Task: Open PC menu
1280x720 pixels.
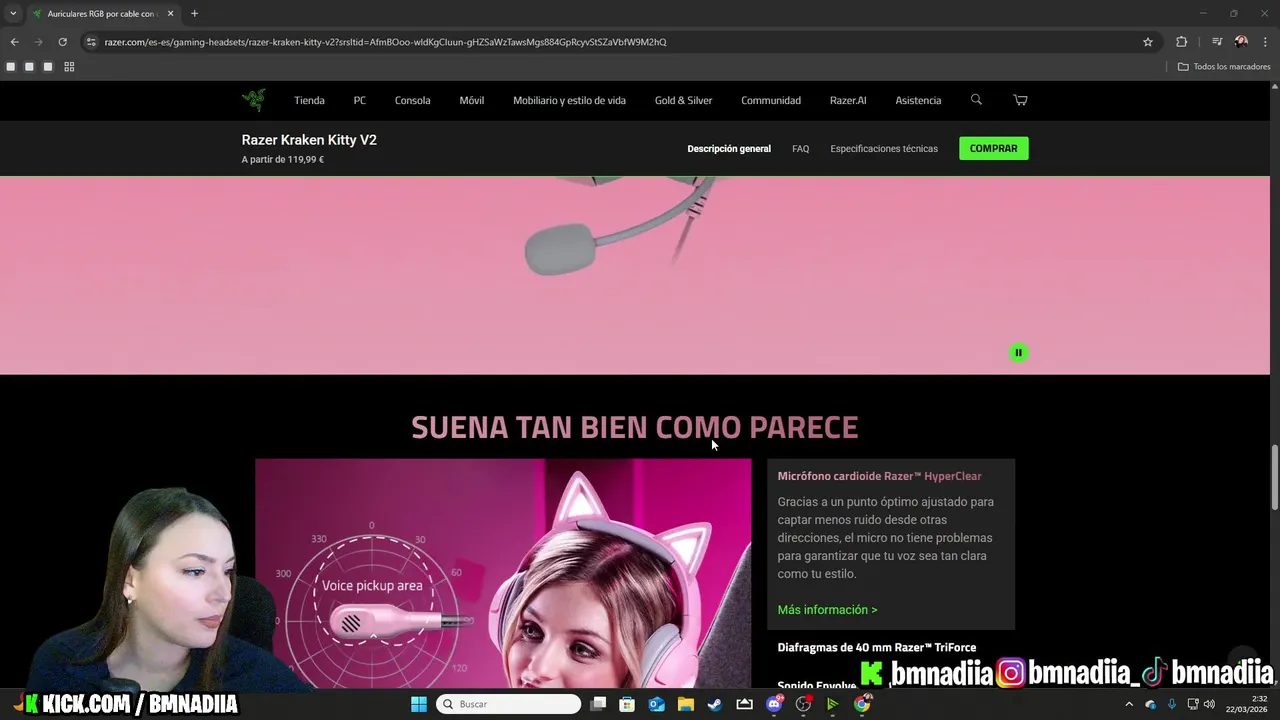Action: coord(359,100)
